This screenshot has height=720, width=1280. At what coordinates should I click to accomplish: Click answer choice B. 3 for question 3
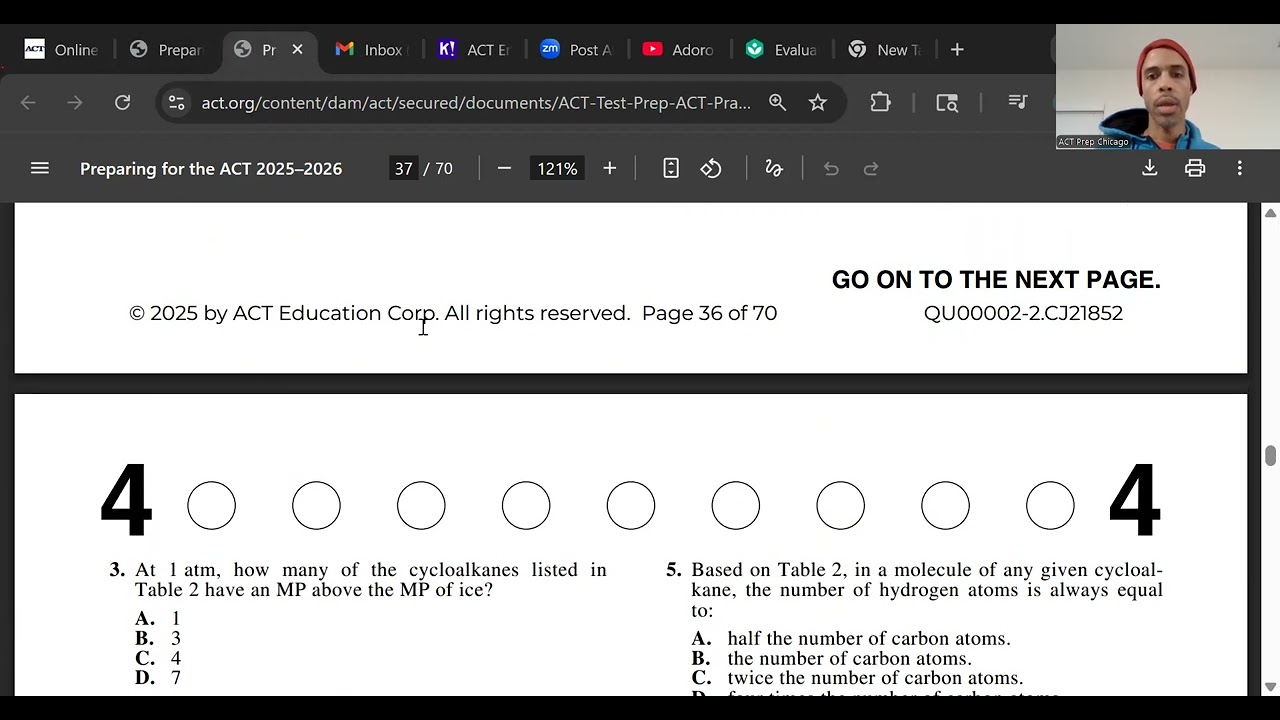[158, 638]
